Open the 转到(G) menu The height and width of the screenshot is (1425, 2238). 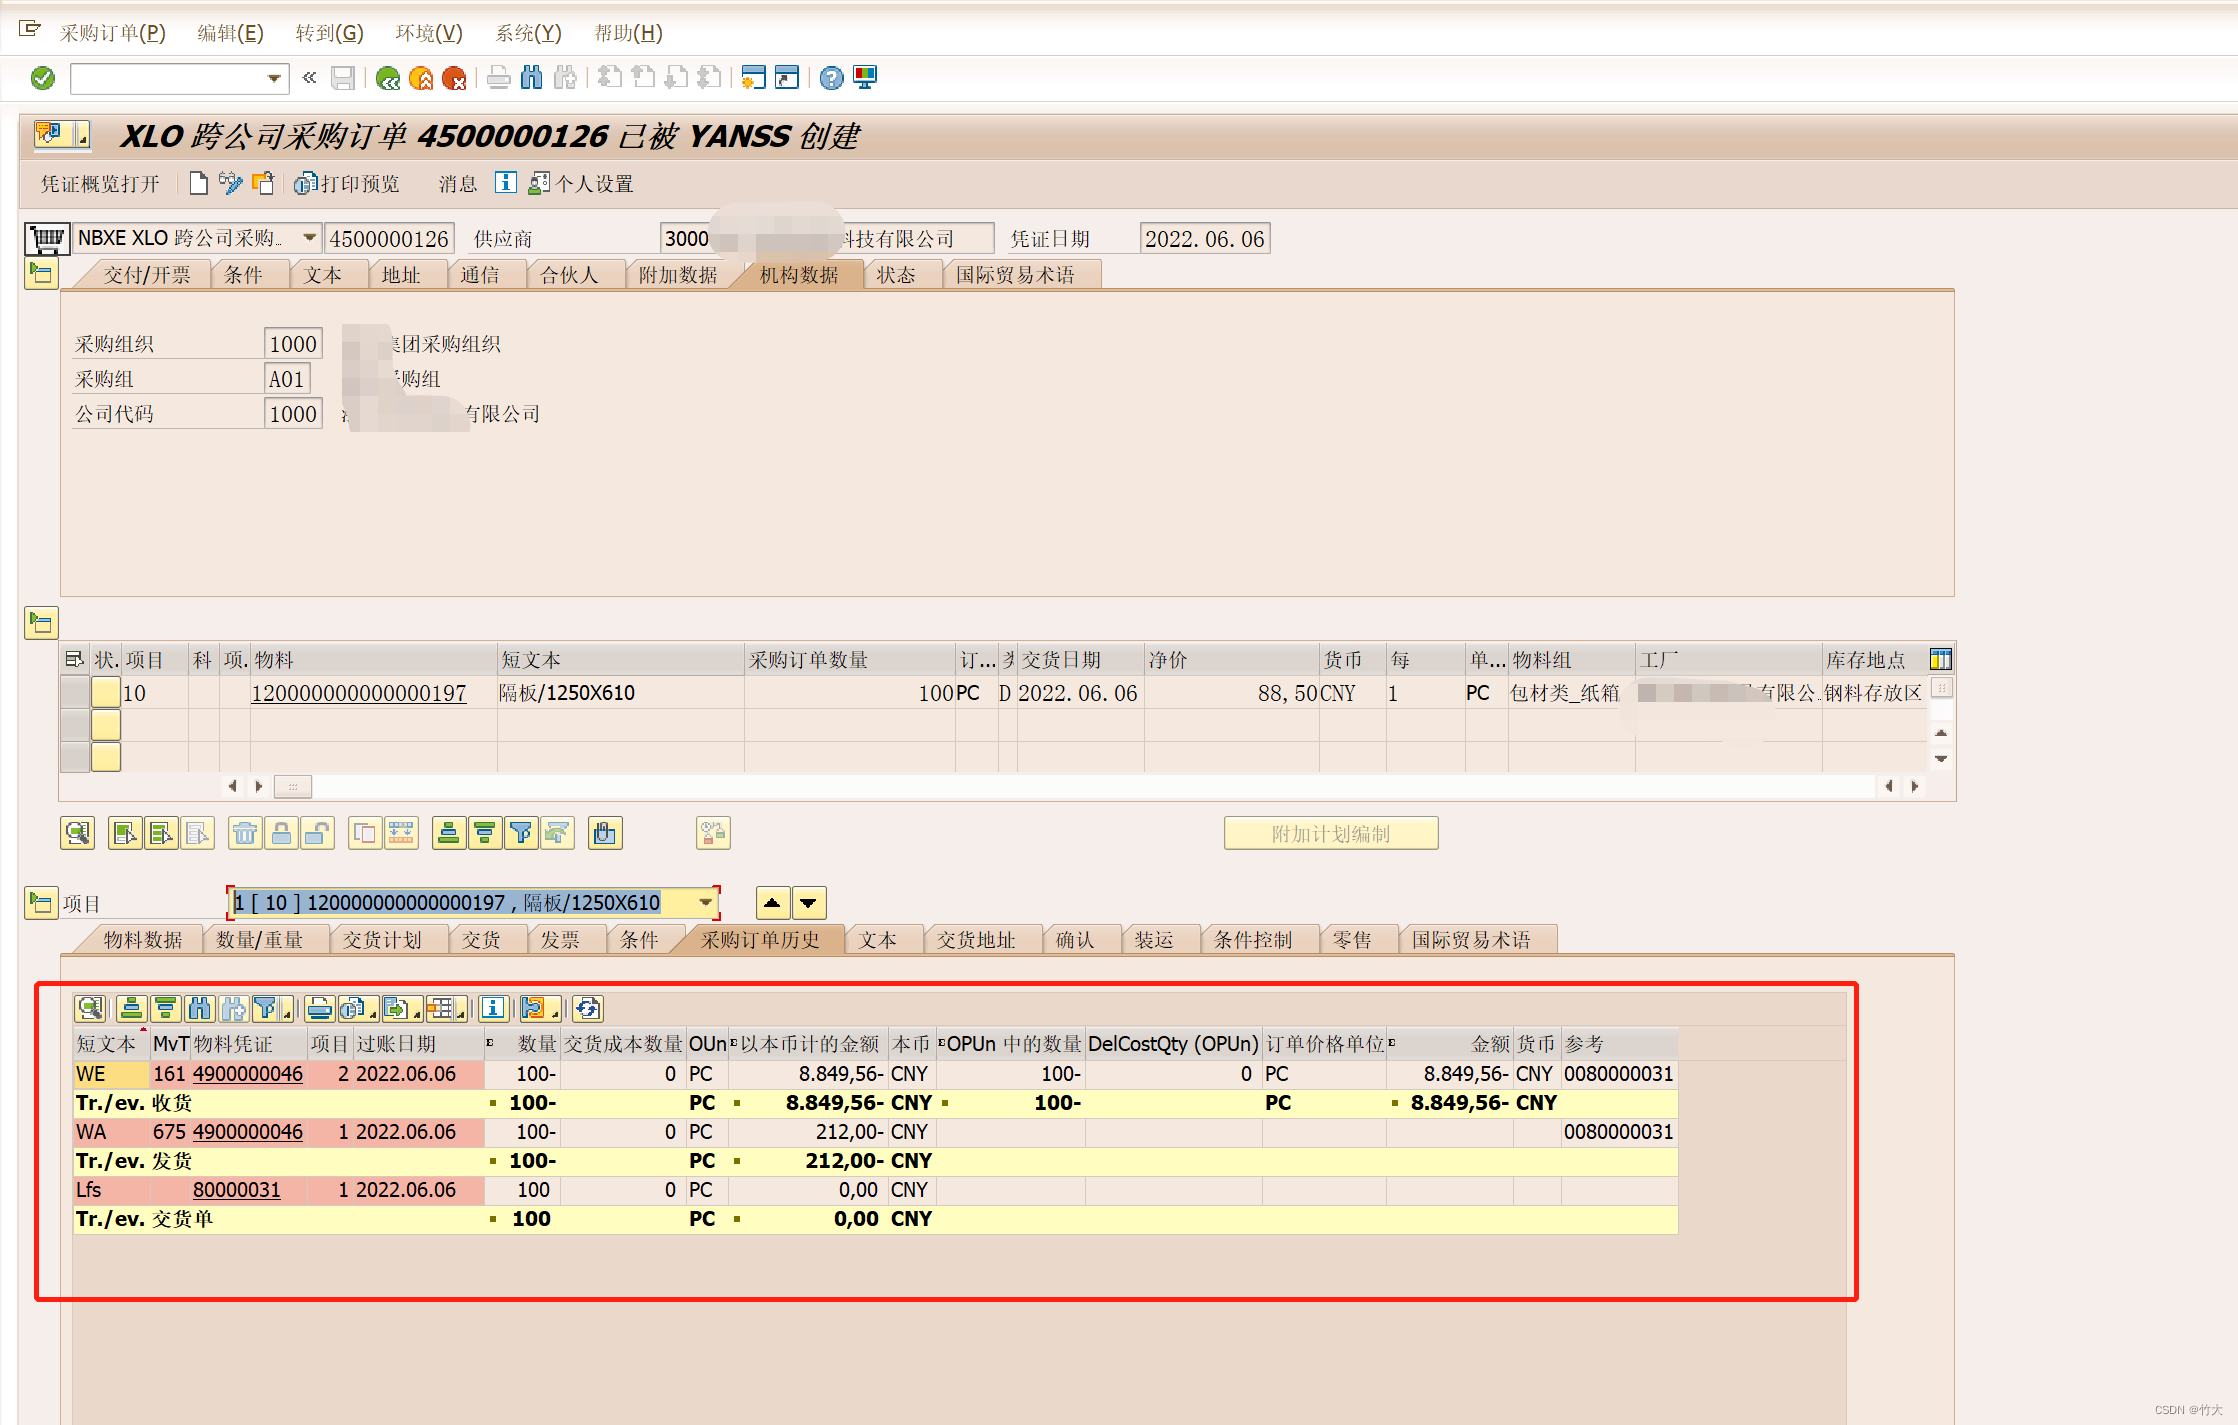pos(329,33)
